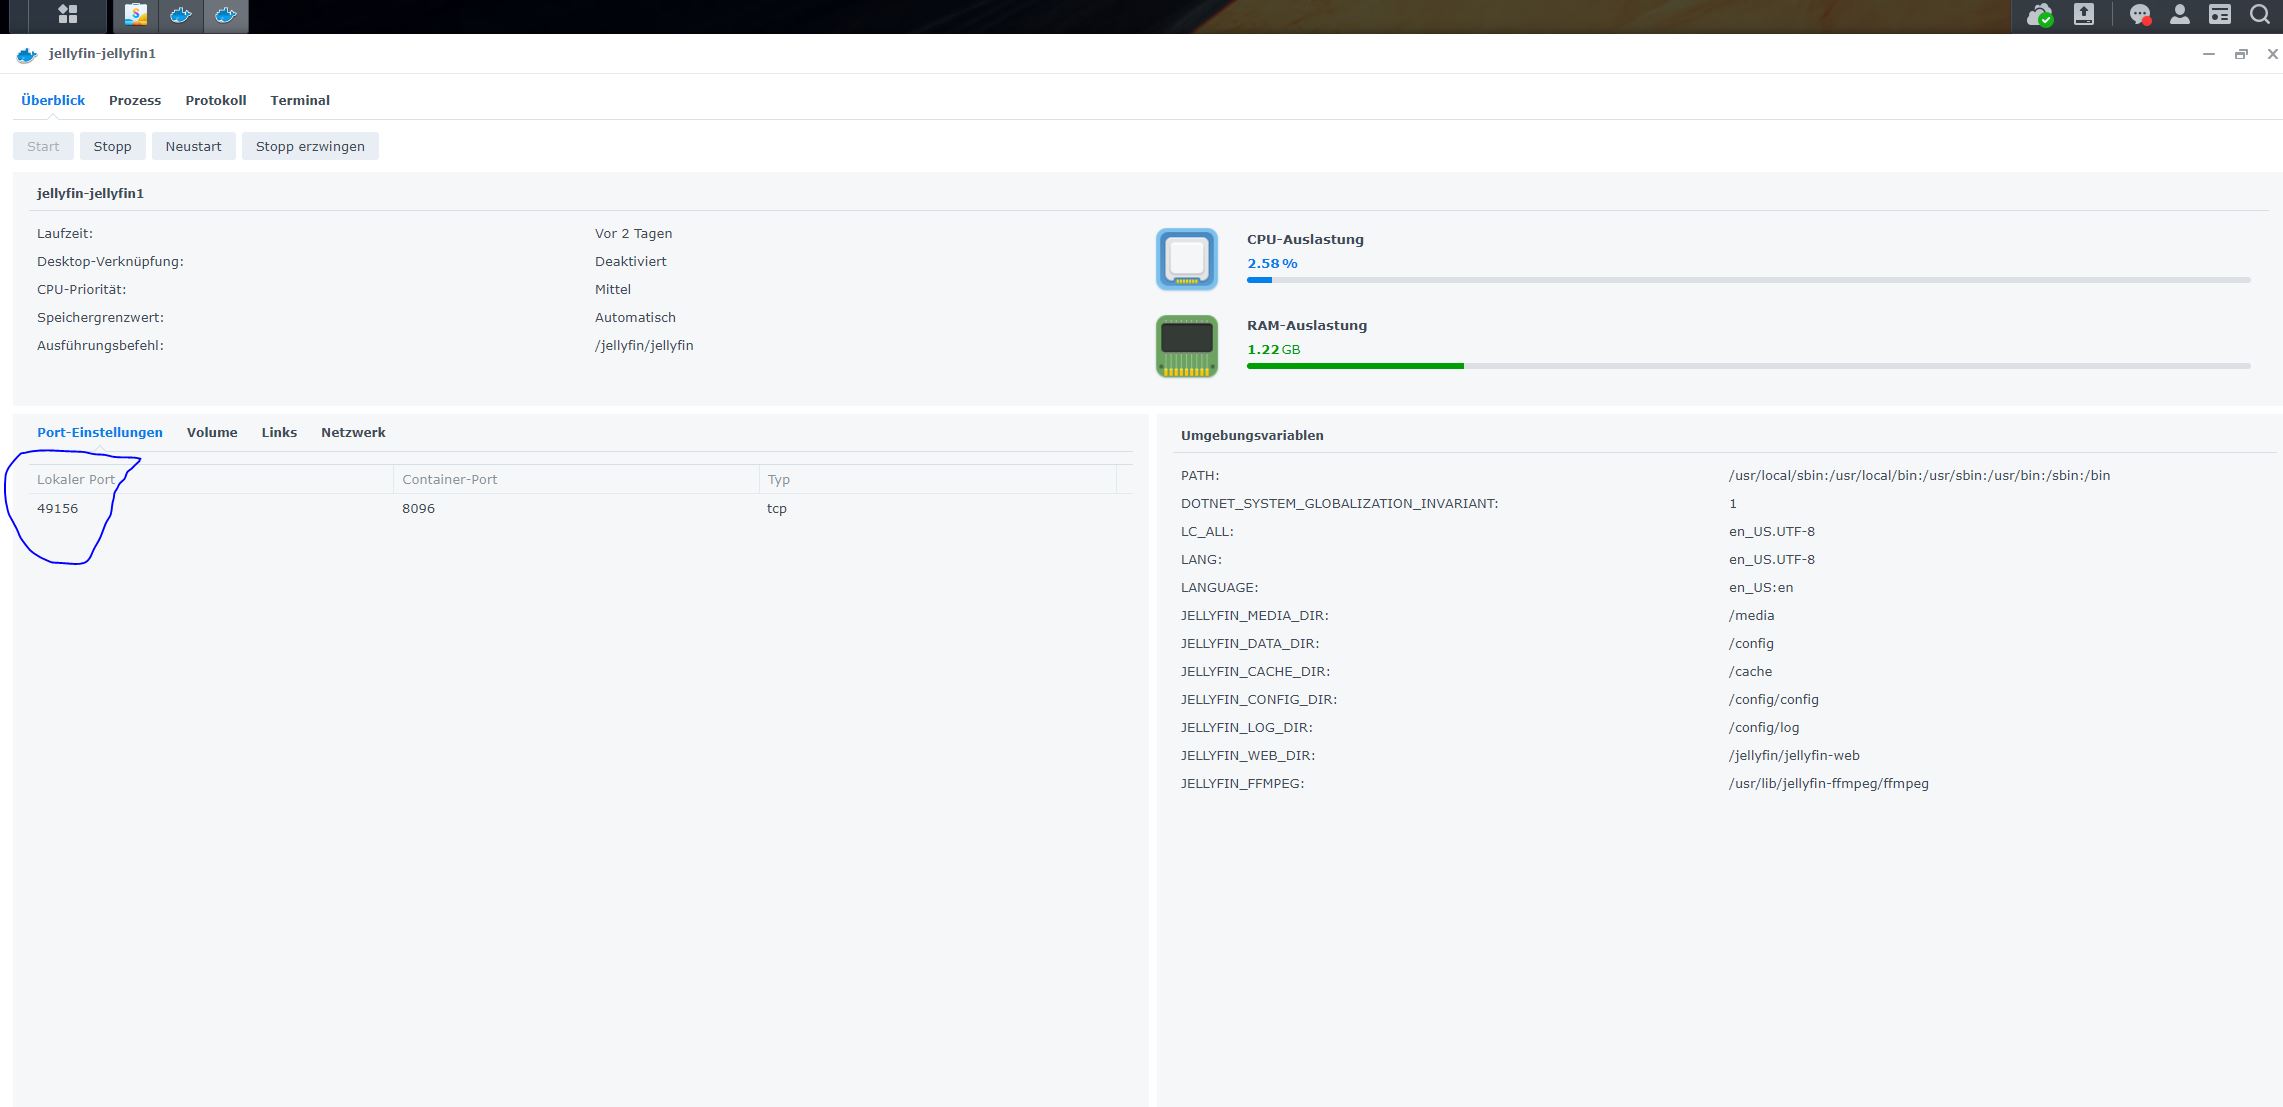2283x1107 pixels.
Task: Click the LANGUAGE value en_US:en
Action: [1760, 587]
